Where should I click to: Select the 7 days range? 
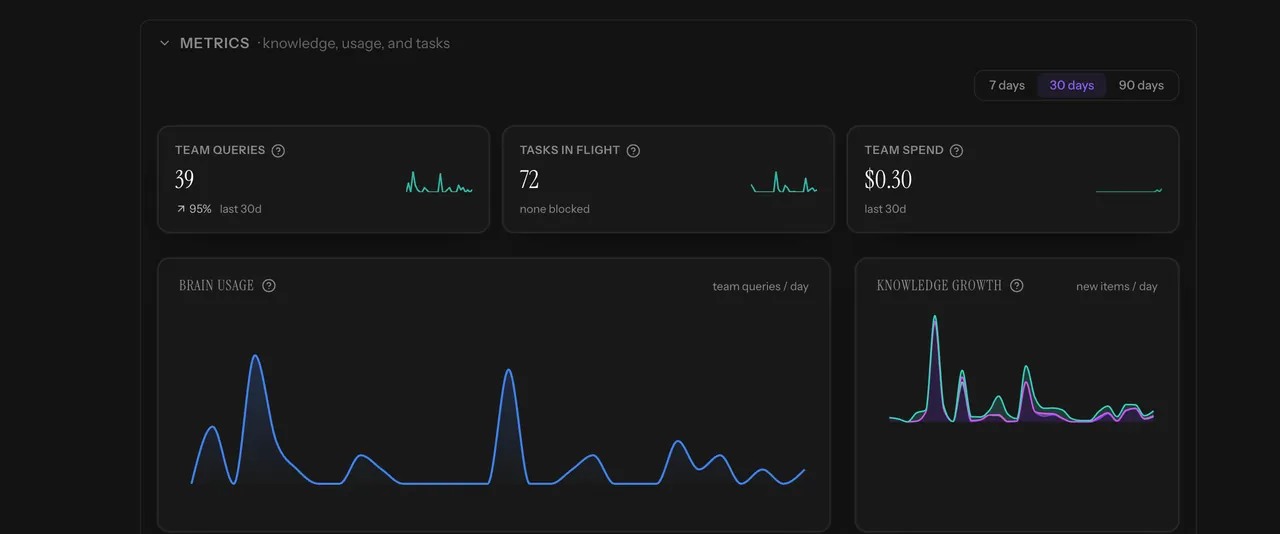[x=1007, y=85]
